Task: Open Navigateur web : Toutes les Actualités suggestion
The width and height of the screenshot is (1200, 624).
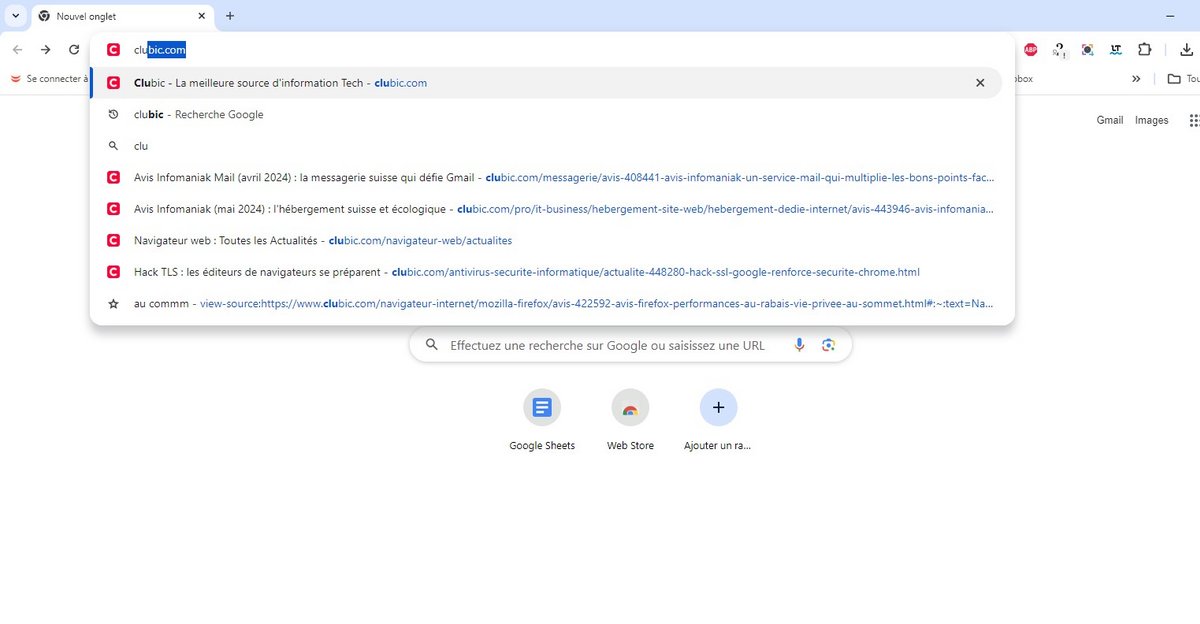Action: click(546, 241)
